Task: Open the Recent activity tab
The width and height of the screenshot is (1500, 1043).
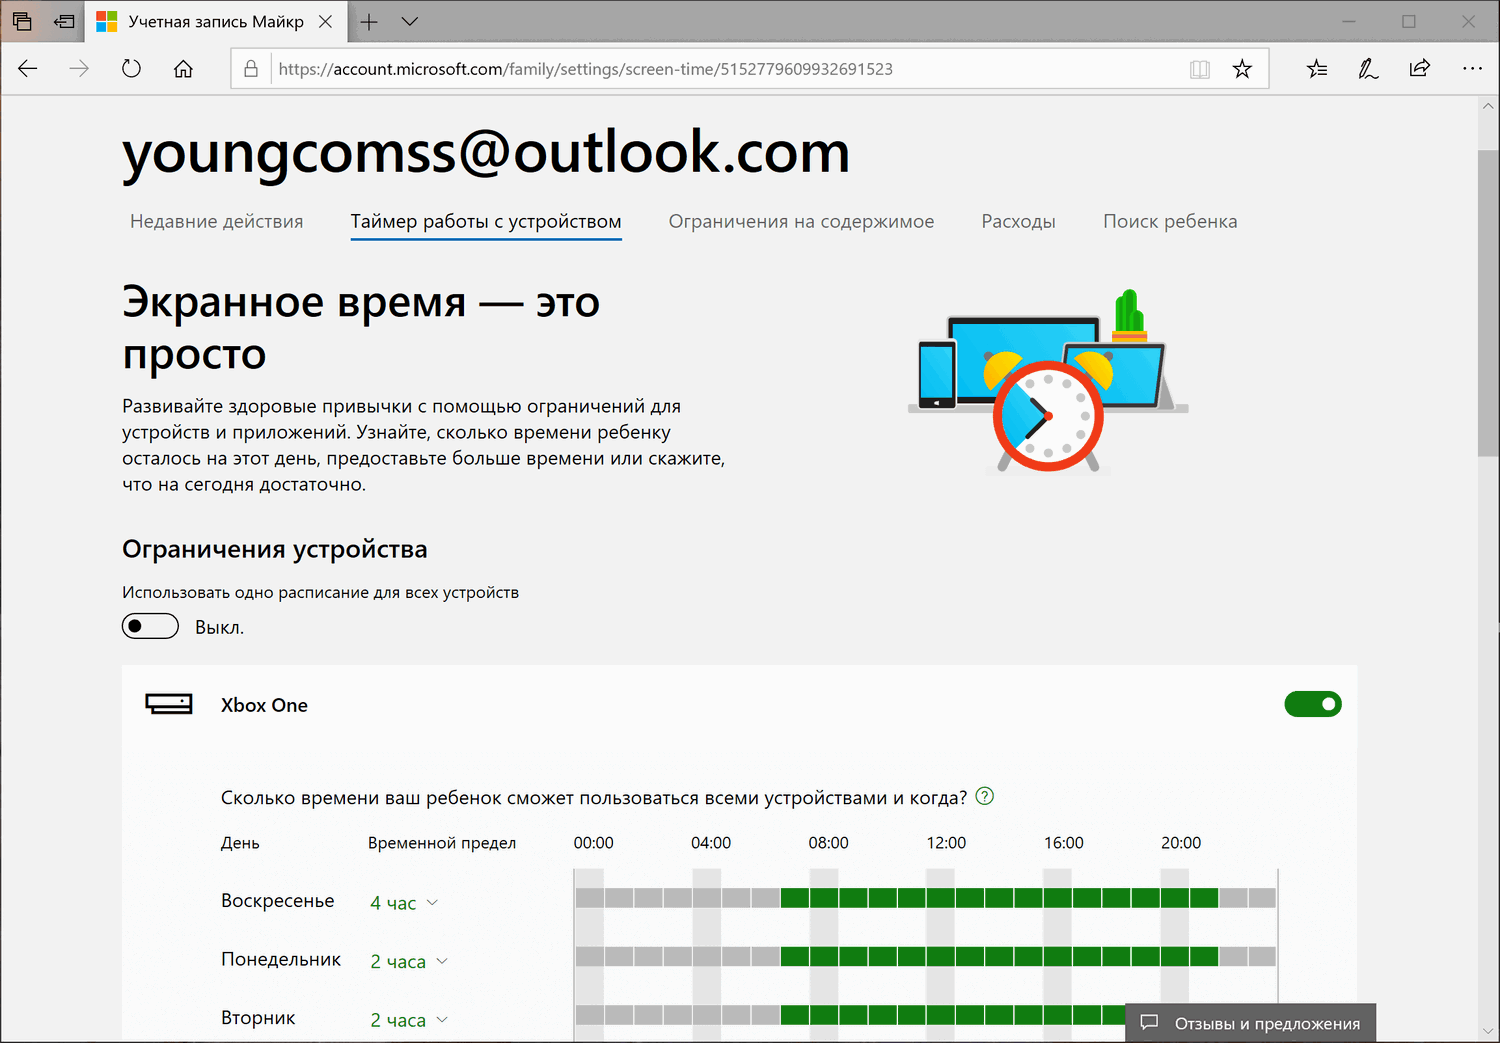Action: 217,221
